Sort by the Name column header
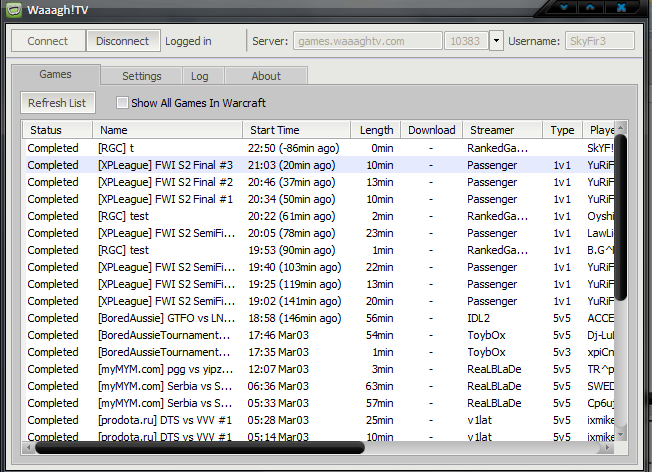Image resolution: width=652 pixels, height=472 pixels. pyautogui.click(x=168, y=130)
